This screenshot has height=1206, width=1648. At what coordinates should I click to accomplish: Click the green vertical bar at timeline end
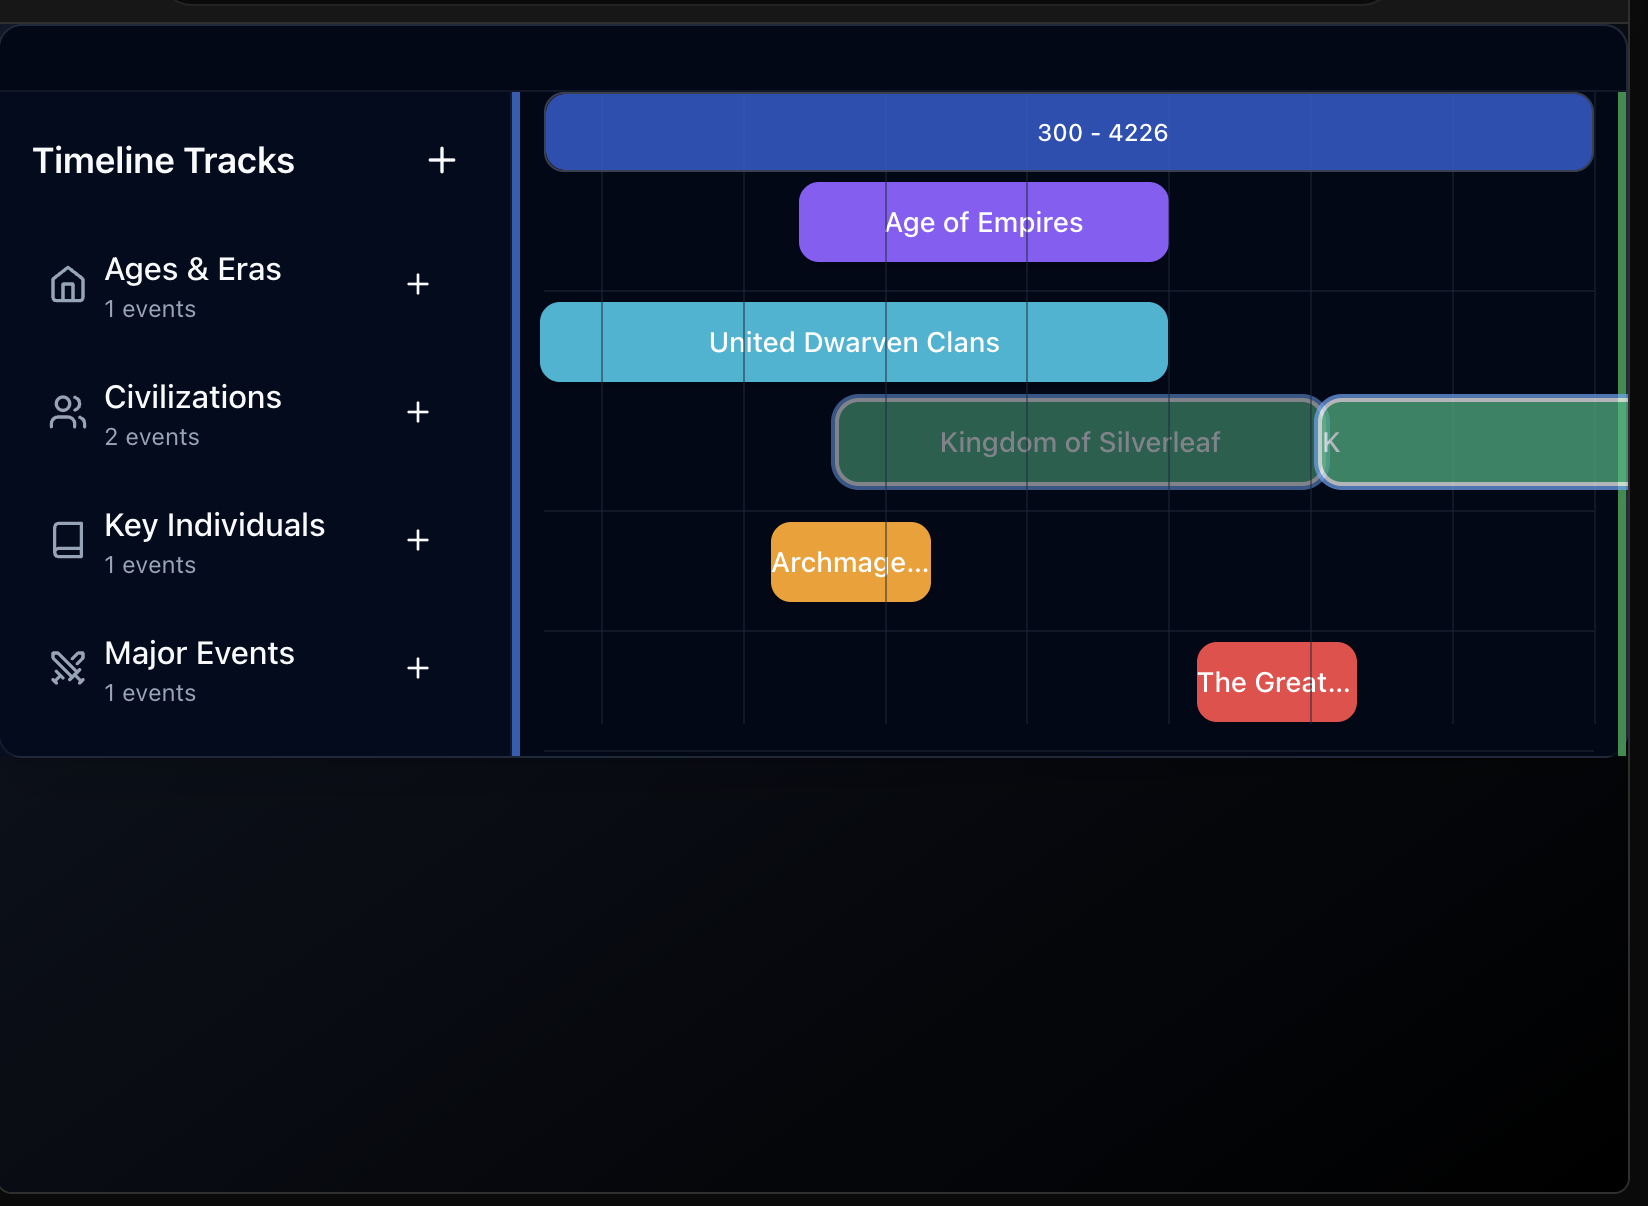pos(1622,424)
